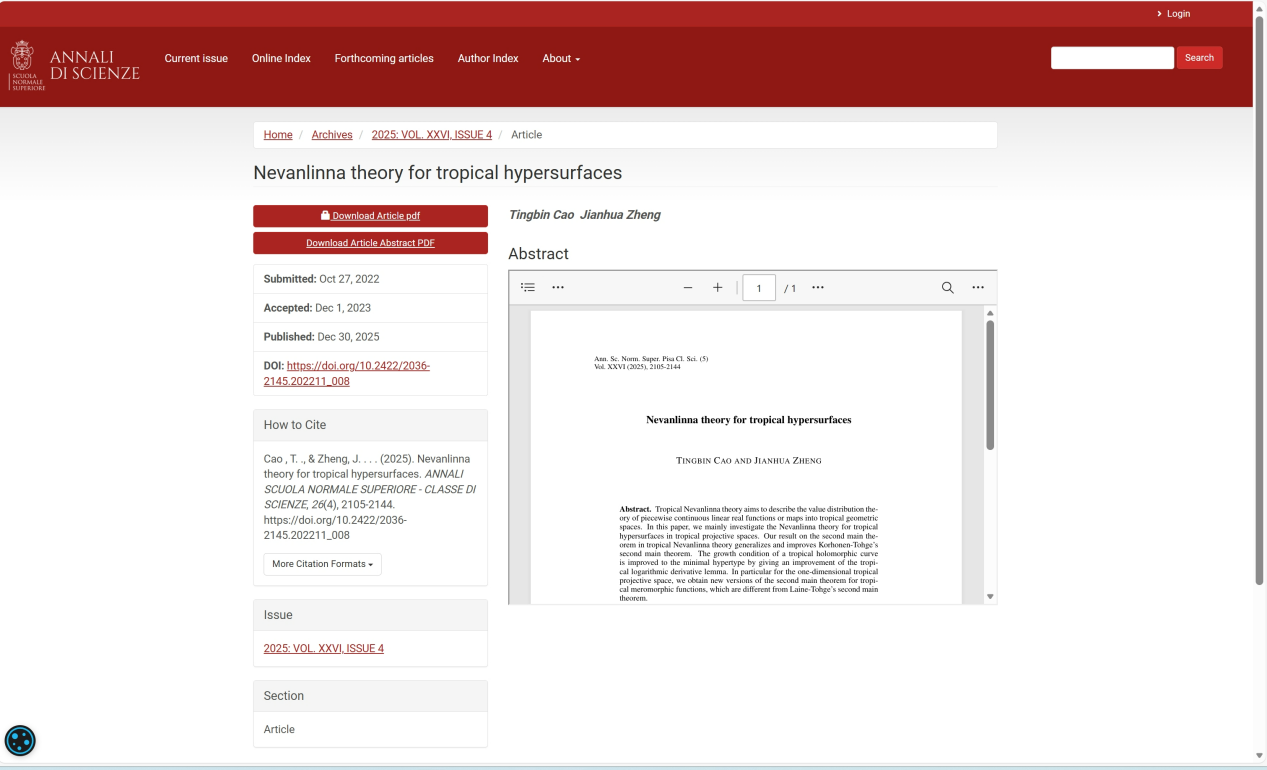
Task: Click the PDF zoom in plus icon
Action: (x=717, y=288)
